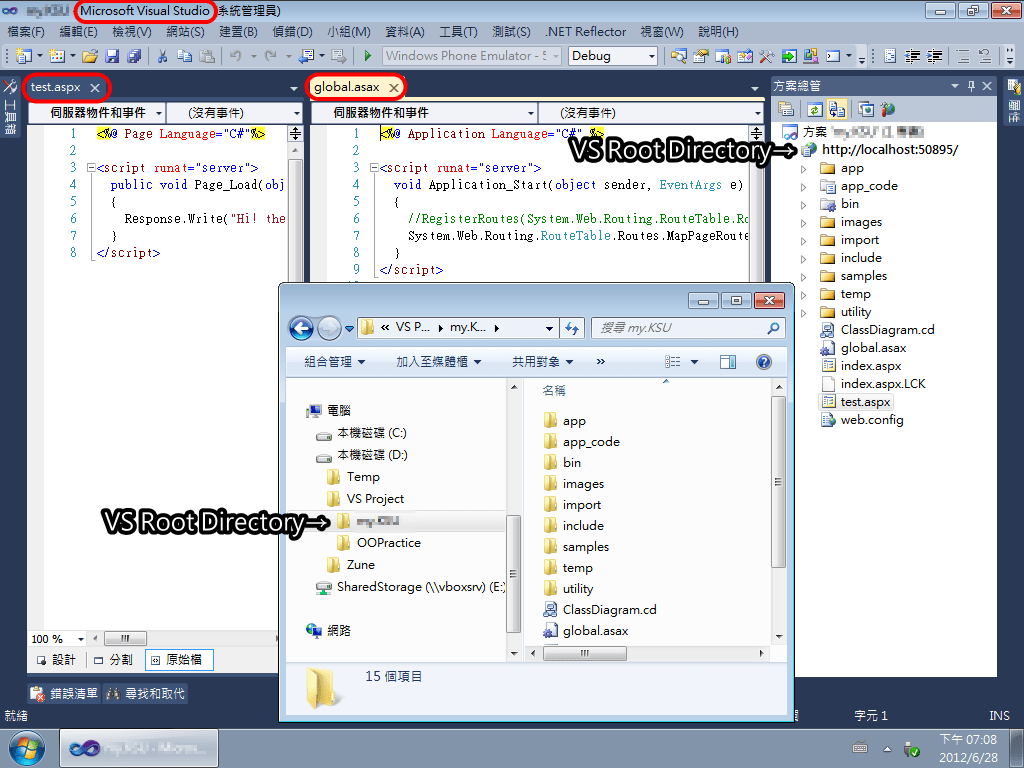The image size is (1024, 768).
Task: Open the Explorer view options dropdown arrow
Action: (x=694, y=362)
